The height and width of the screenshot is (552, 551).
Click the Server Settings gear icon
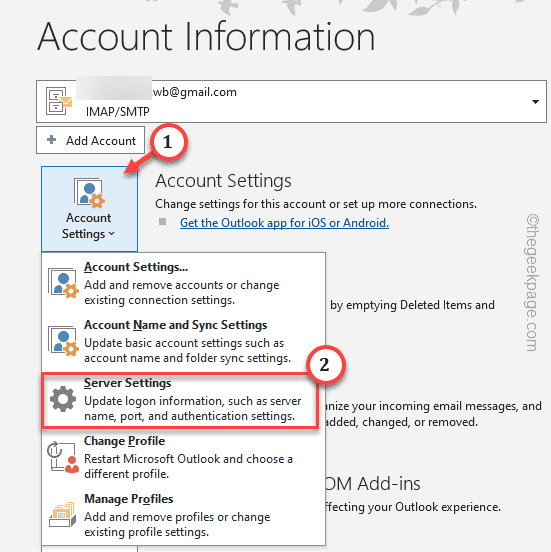coord(63,399)
